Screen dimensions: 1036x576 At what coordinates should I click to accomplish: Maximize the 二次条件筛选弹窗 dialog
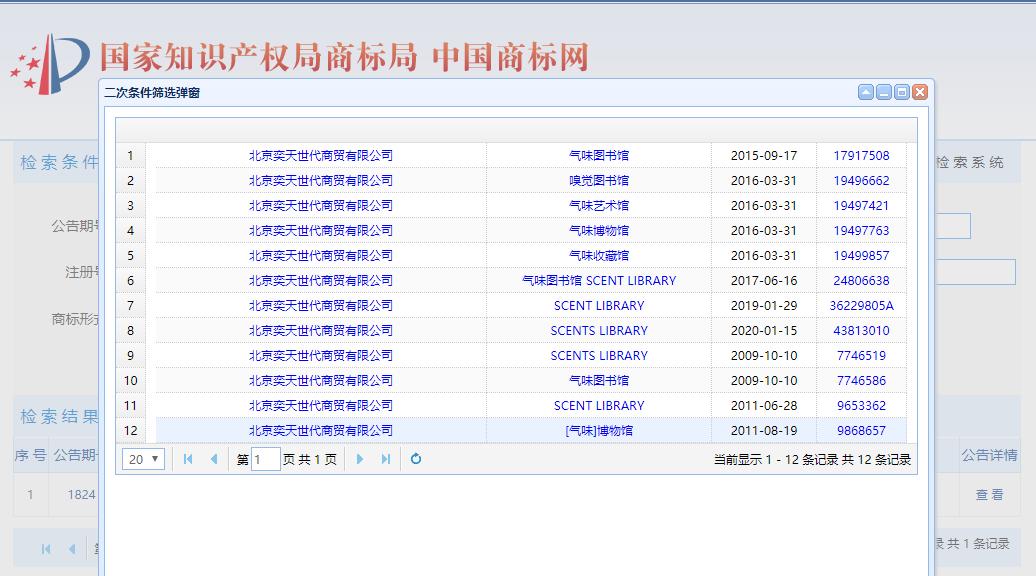point(902,92)
